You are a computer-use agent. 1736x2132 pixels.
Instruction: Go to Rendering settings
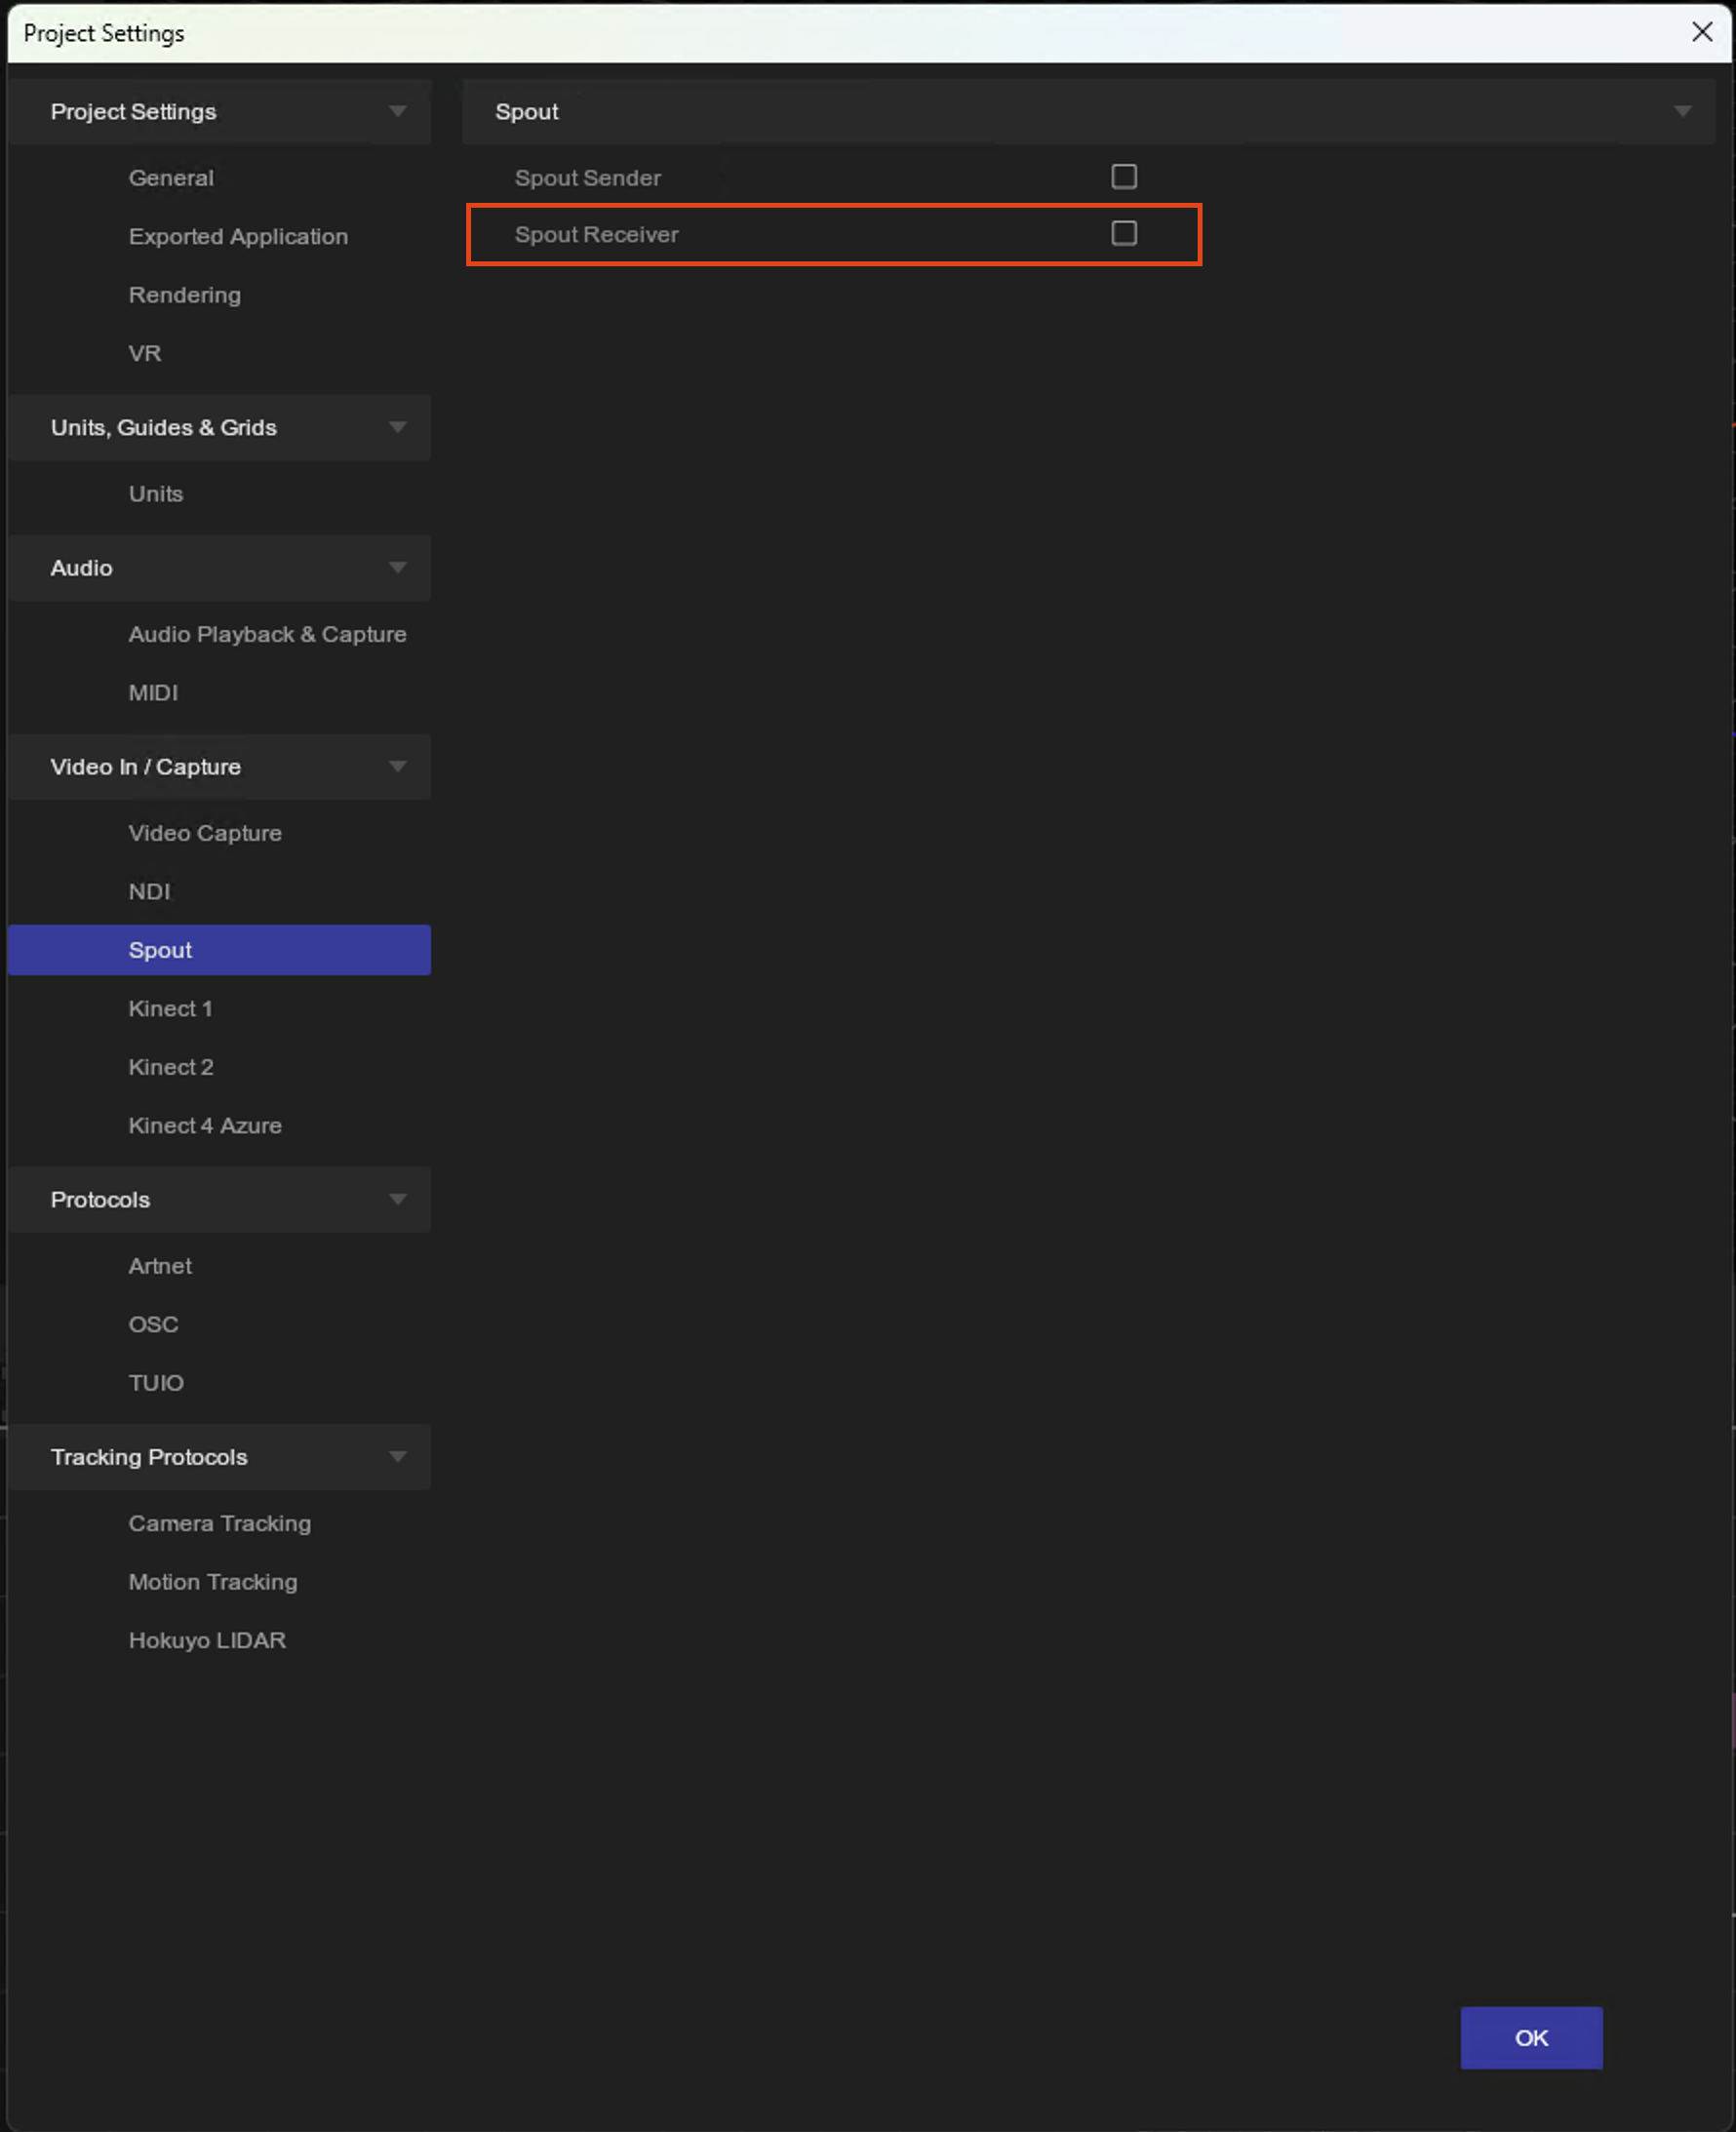click(x=185, y=295)
